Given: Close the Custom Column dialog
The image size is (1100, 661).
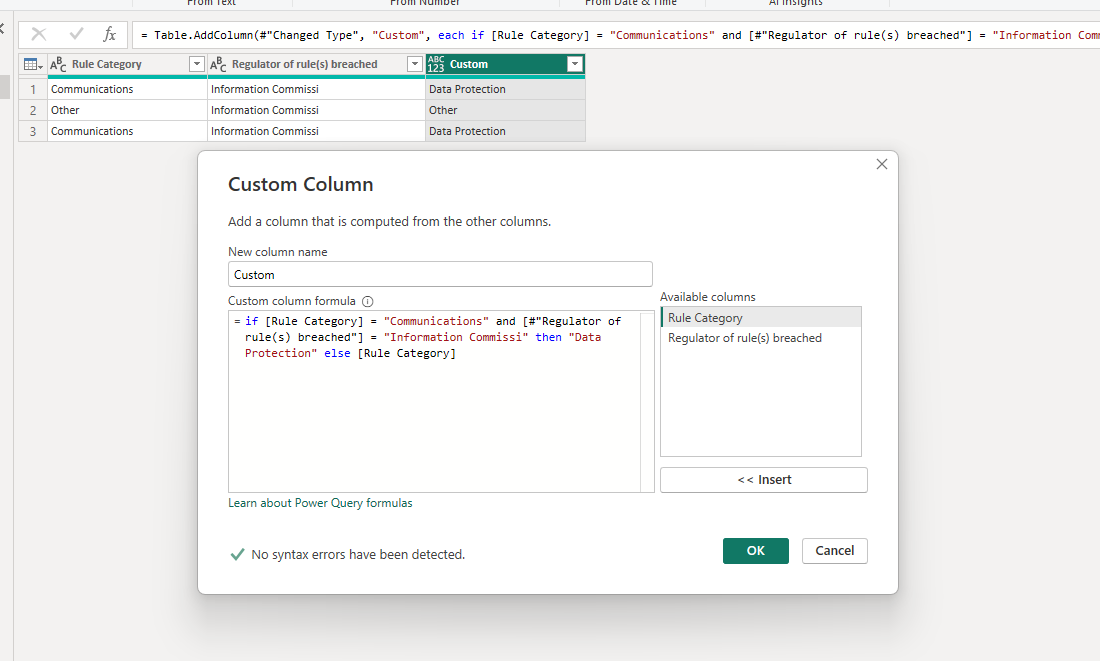Looking at the screenshot, I should pyautogui.click(x=882, y=164).
